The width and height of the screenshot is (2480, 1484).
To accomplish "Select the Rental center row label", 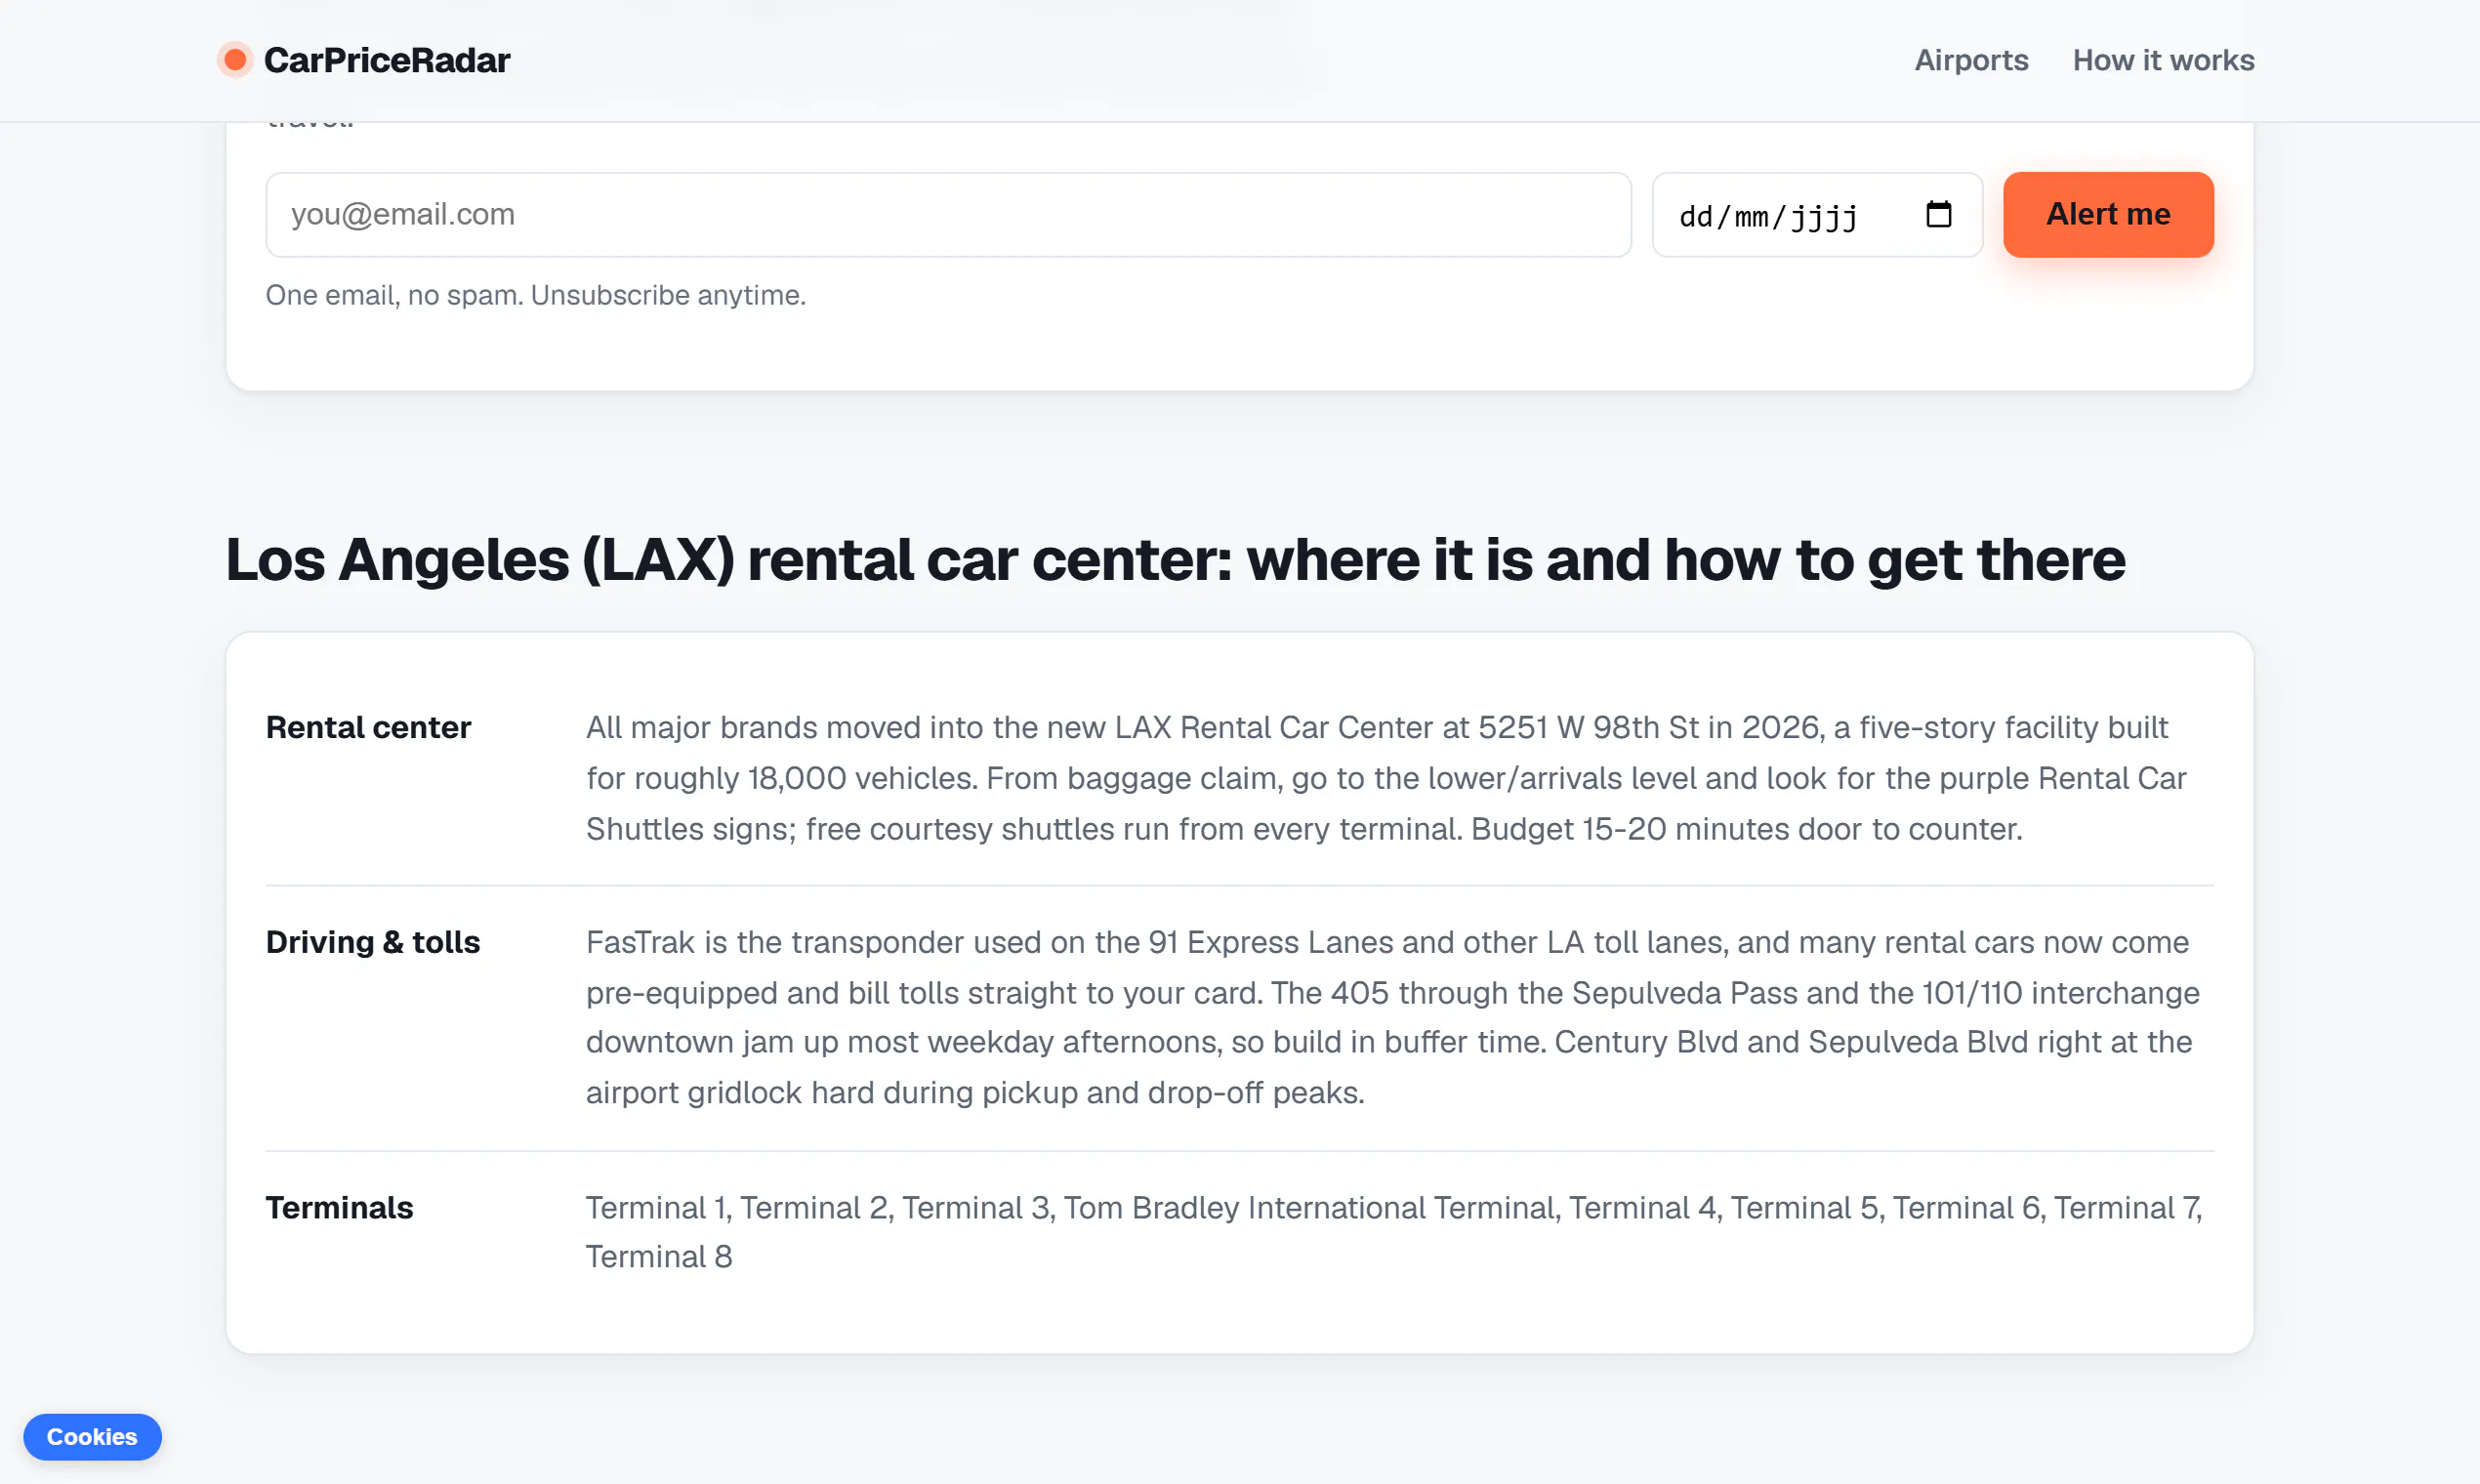I will [368, 727].
